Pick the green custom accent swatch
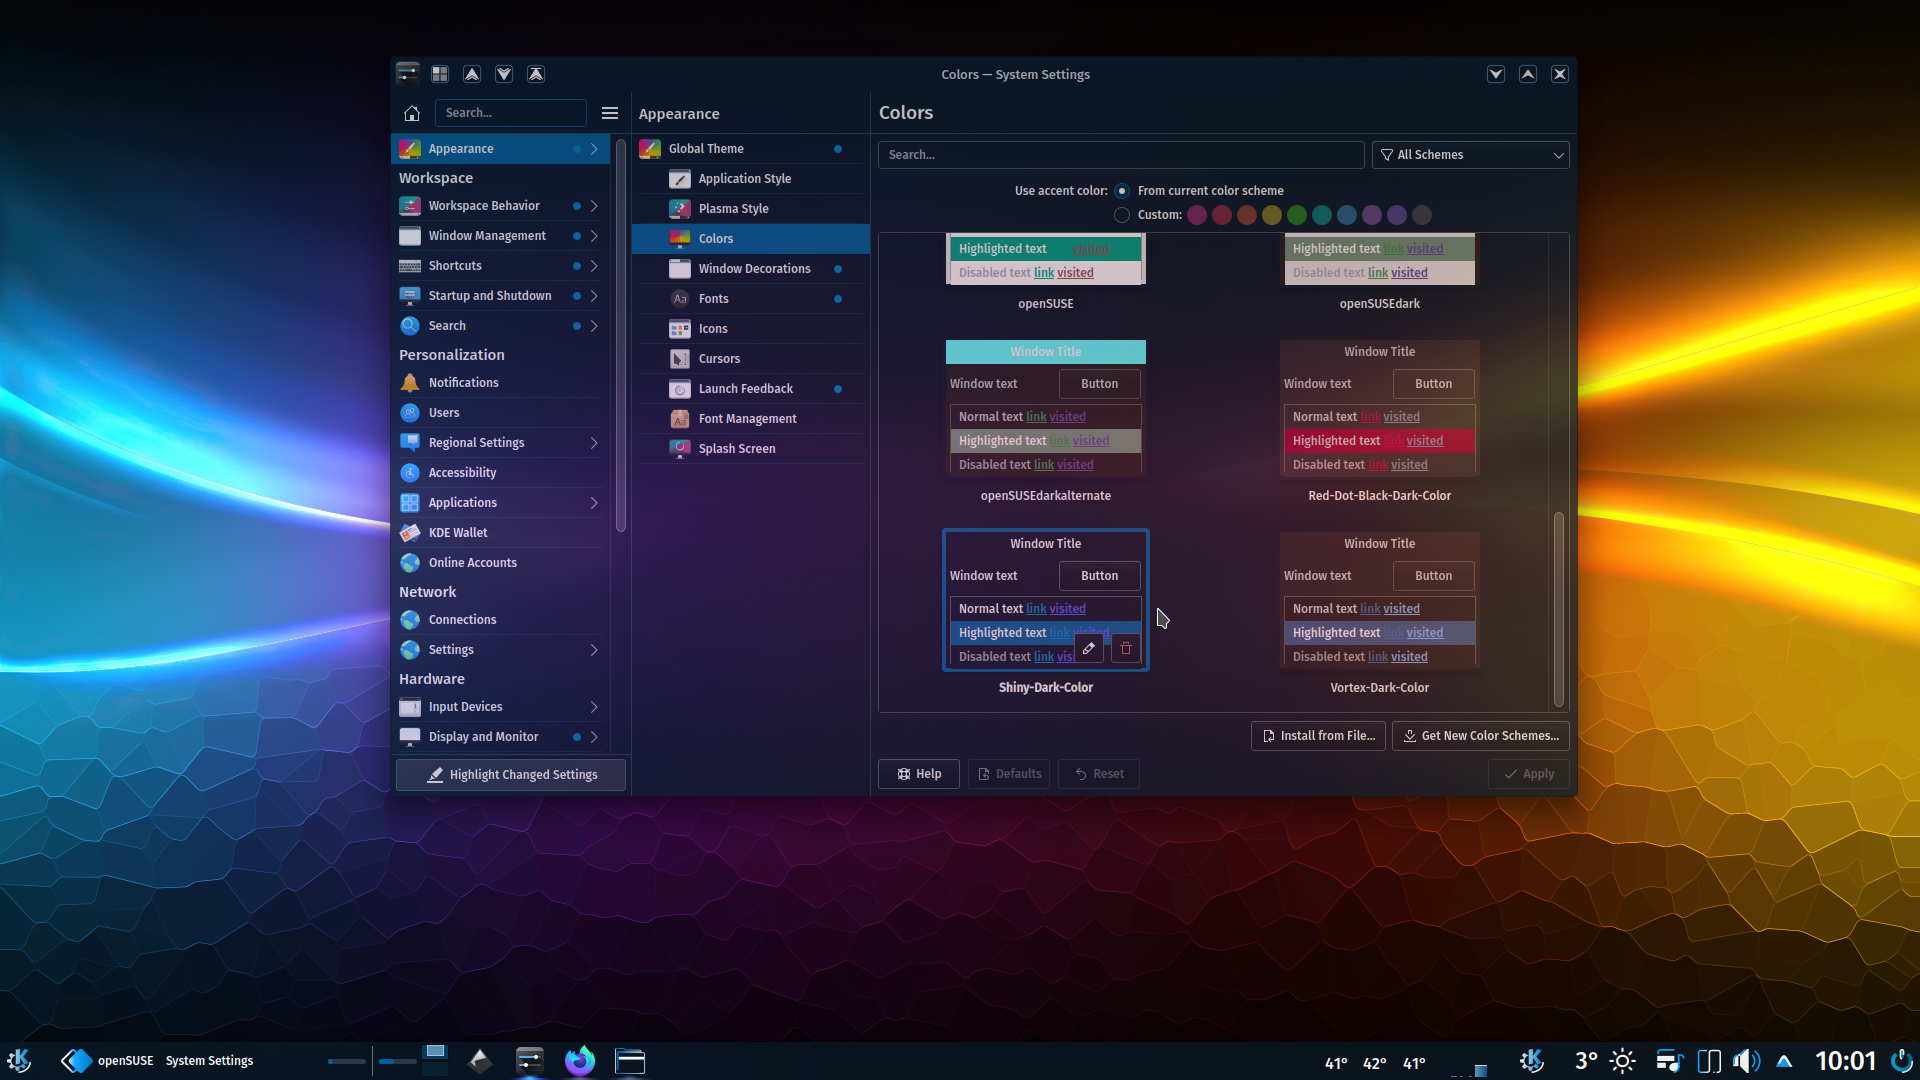The height and width of the screenshot is (1080, 1920). point(1297,215)
